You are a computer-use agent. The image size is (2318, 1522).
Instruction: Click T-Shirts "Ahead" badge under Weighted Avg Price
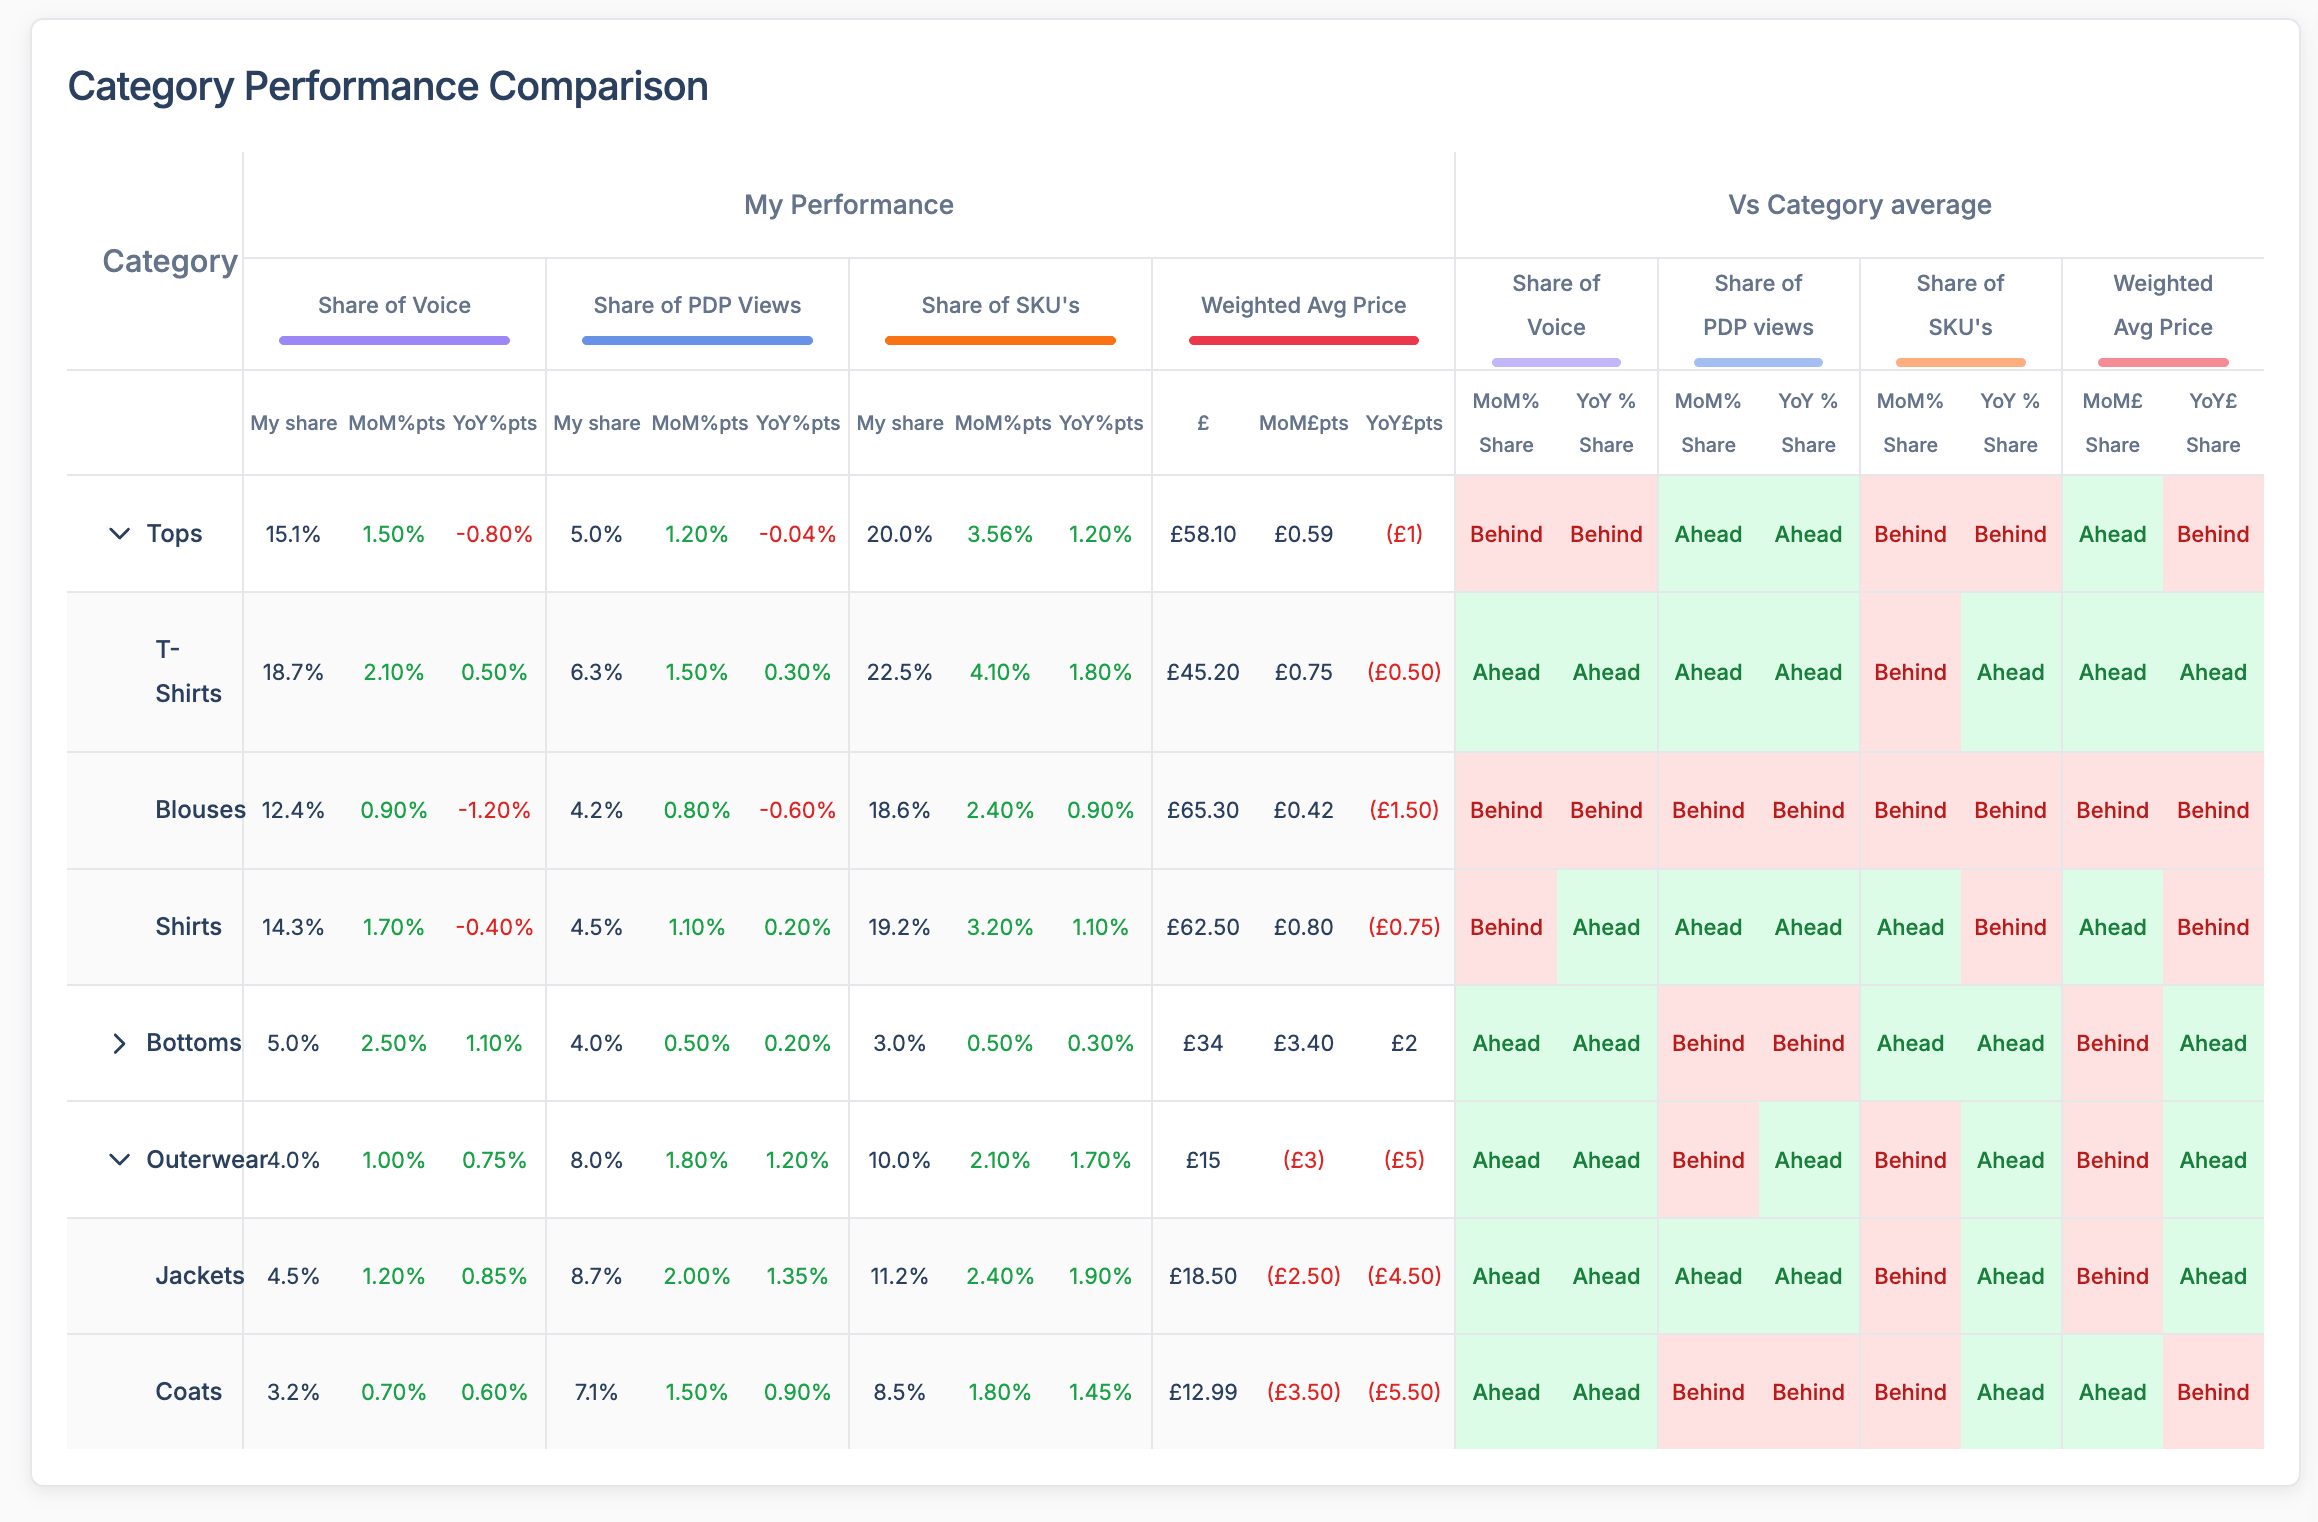coord(2112,672)
